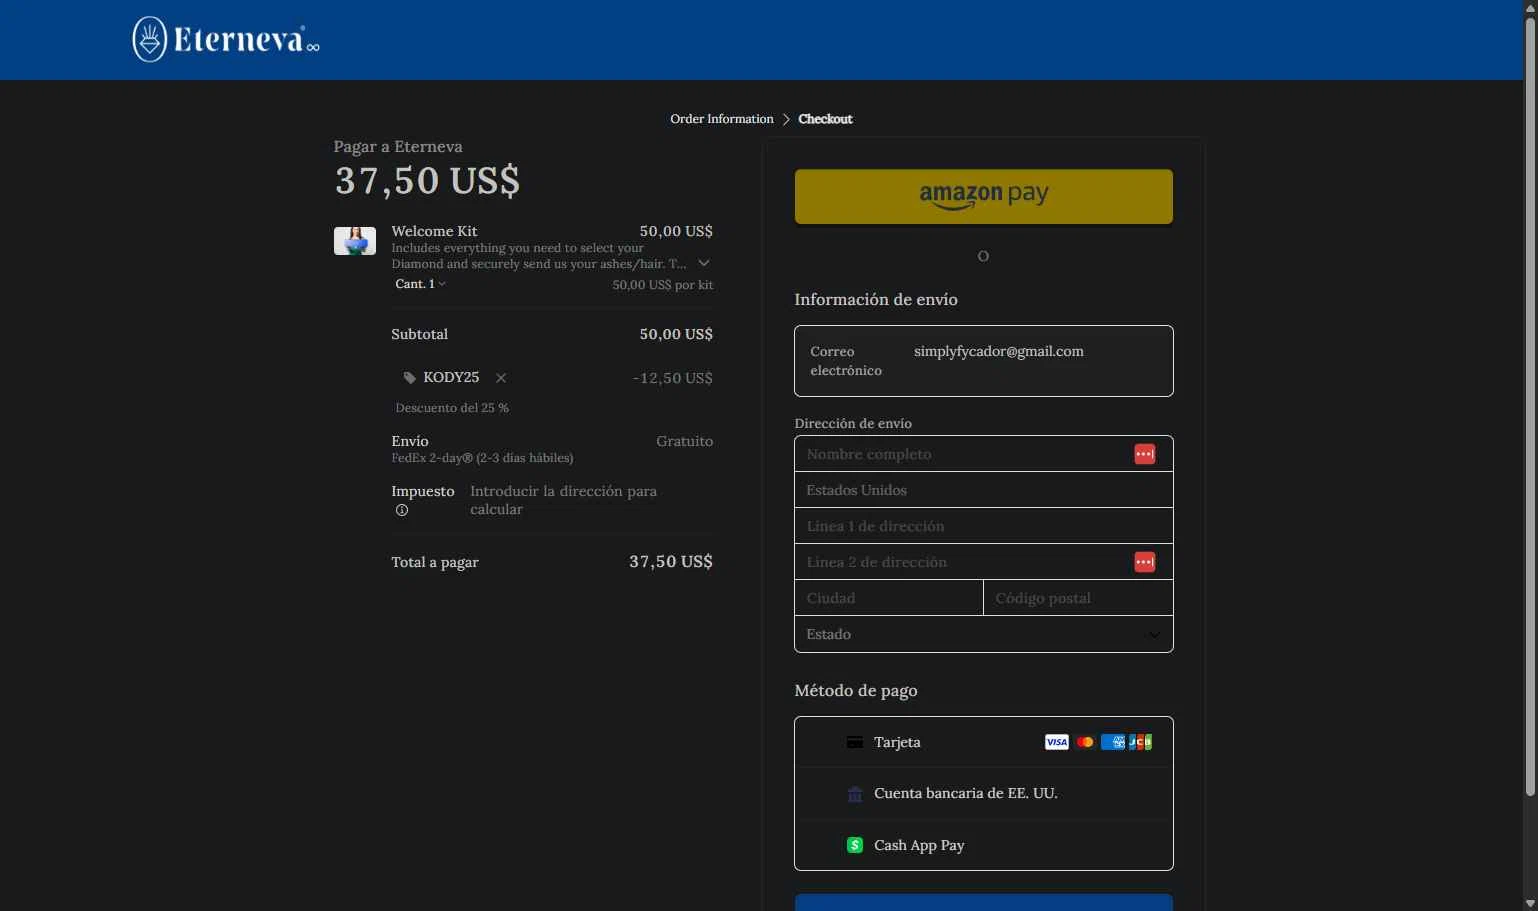Open the Estado dropdown
The image size is (1538, 911).
[x=984, y=634]
